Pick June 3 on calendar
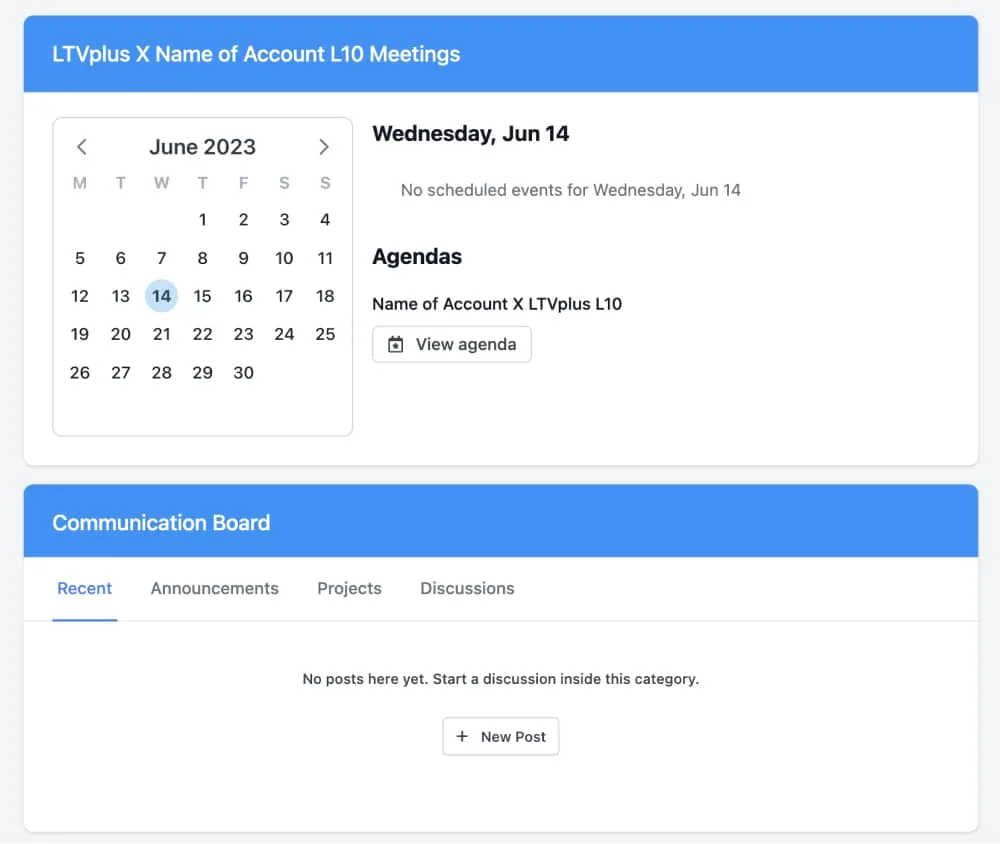This screenshot has width=1000, height=844. pyautogui.click(x=284, y=220)
